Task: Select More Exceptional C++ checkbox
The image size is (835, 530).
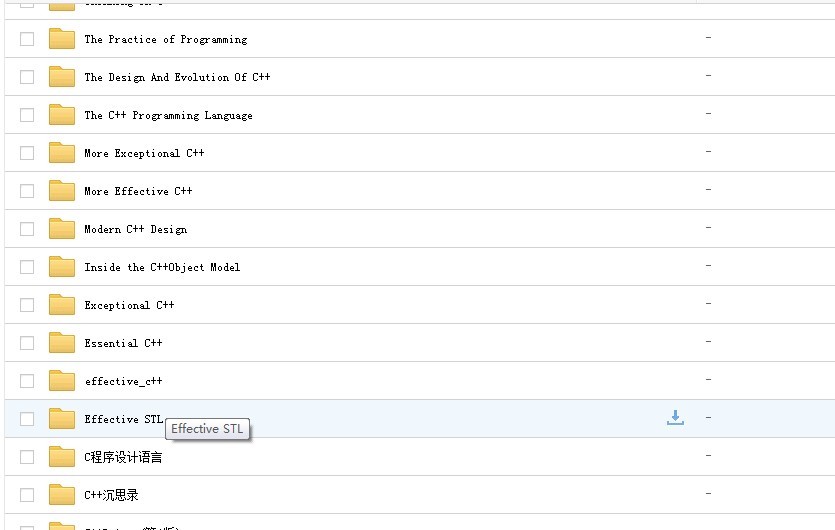Action: [x=27, y=153]
